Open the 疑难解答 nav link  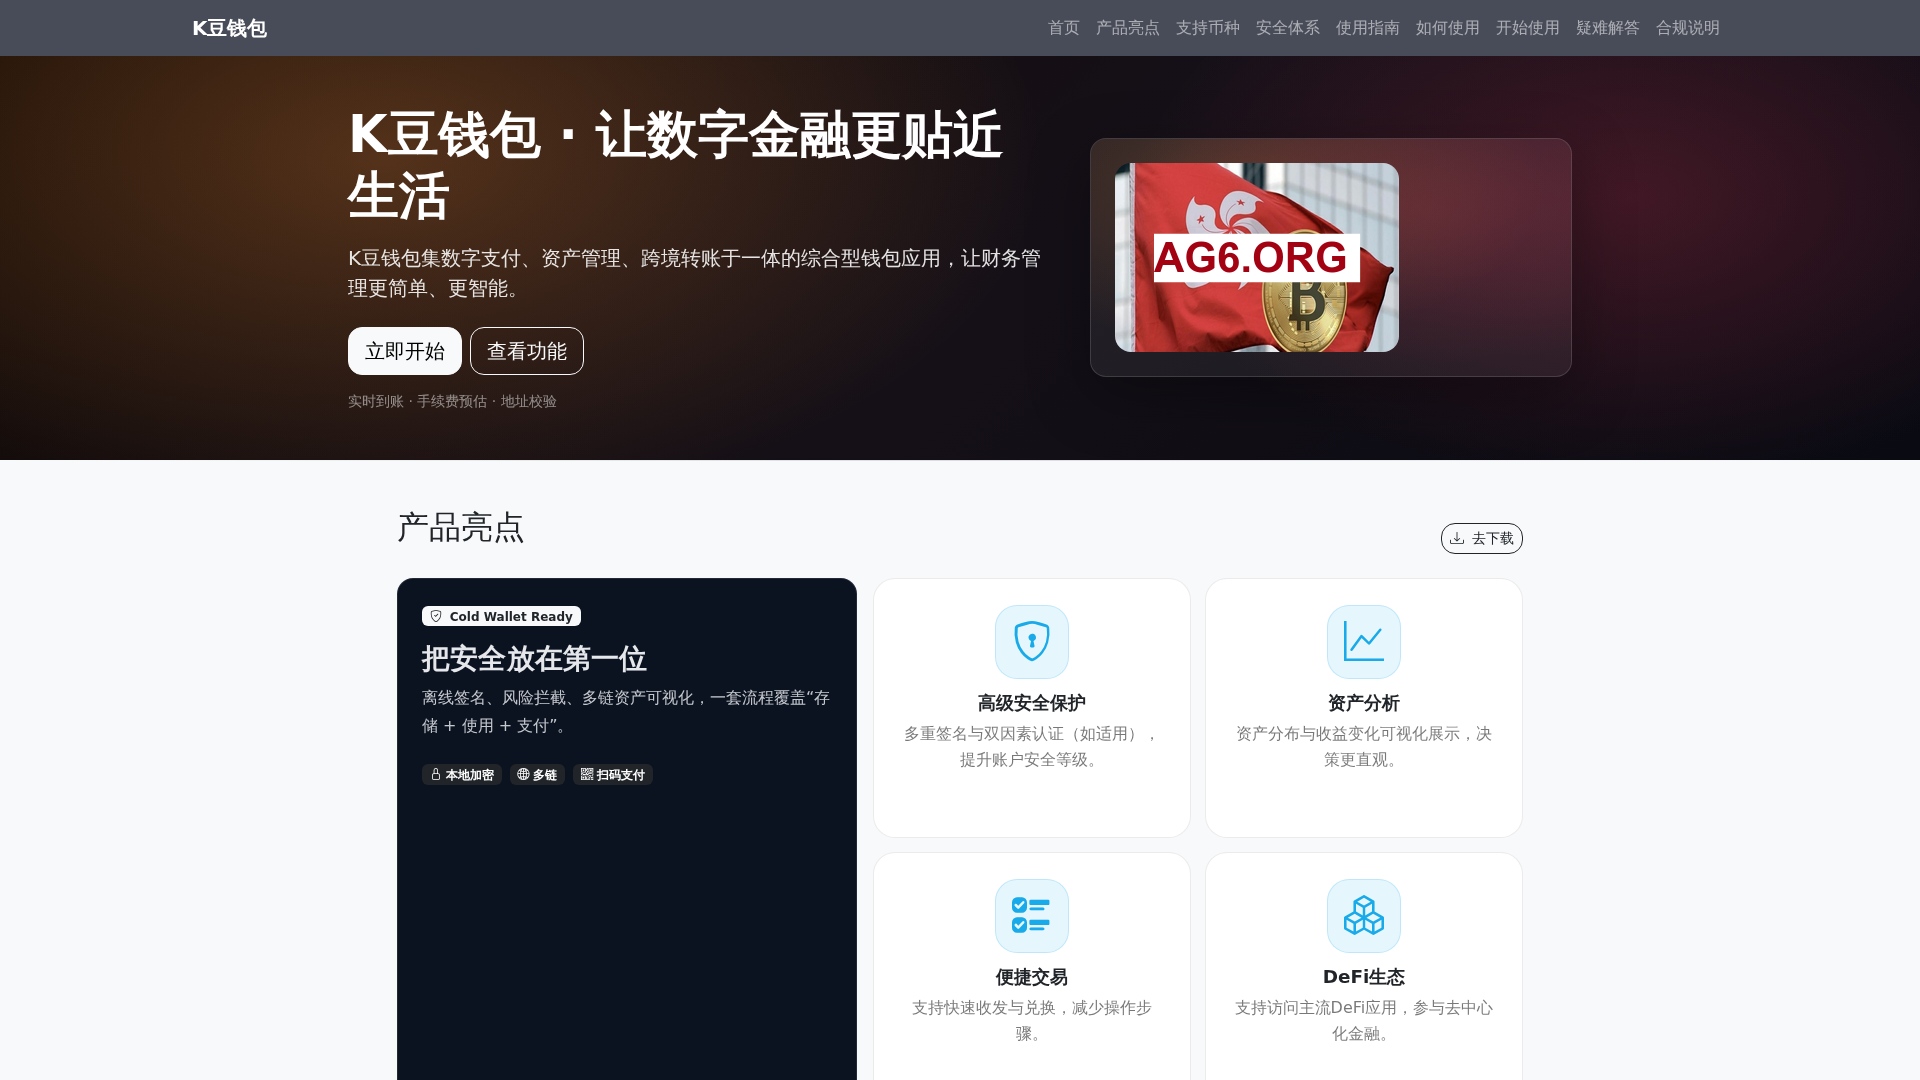click(1607, 28)
